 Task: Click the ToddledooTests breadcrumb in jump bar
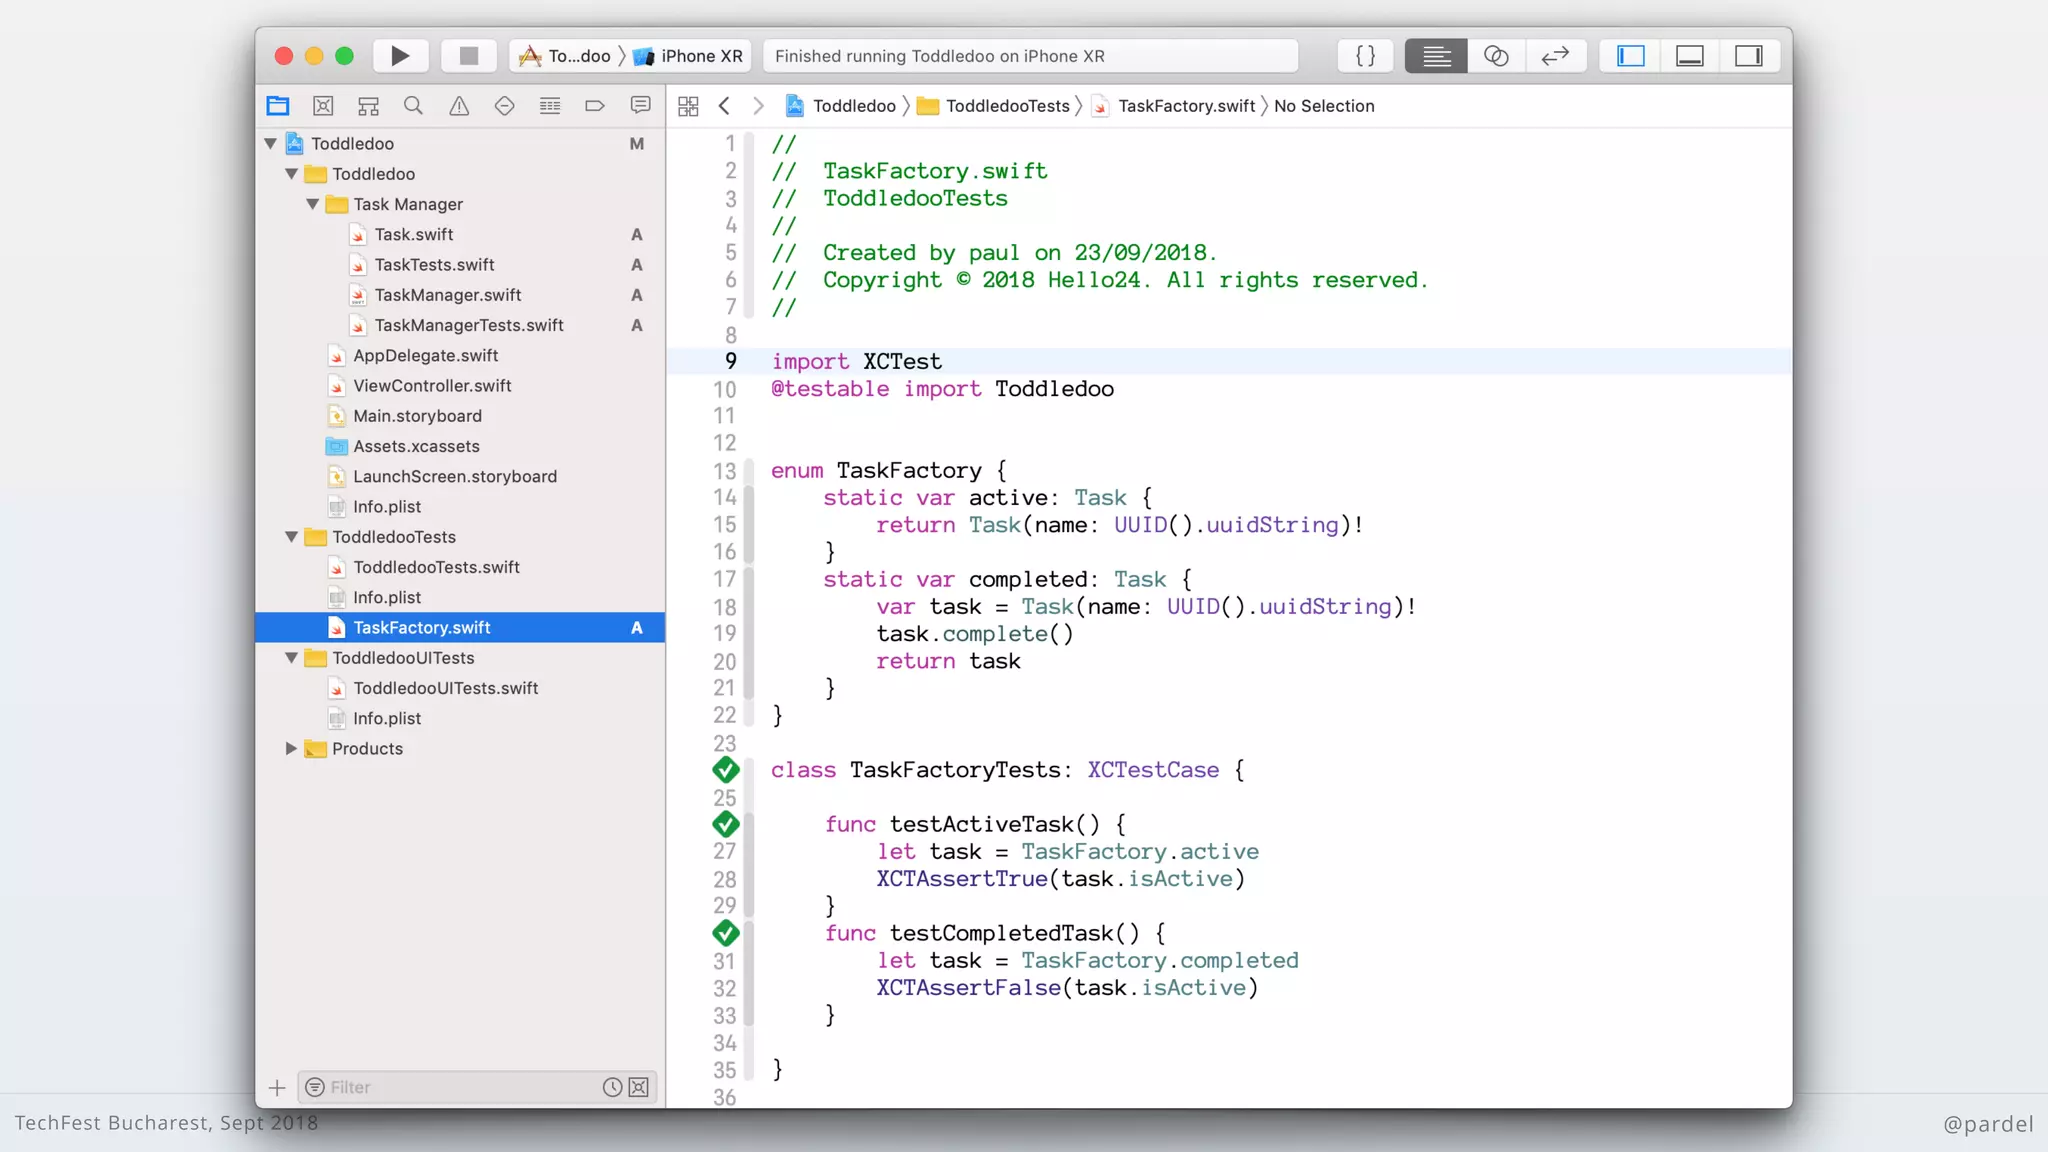(1007, 106)
